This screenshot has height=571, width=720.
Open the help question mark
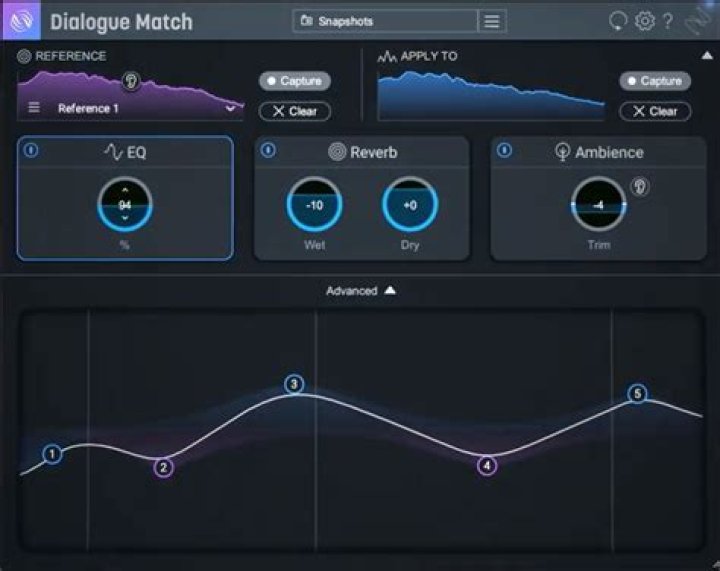point(668,21)
